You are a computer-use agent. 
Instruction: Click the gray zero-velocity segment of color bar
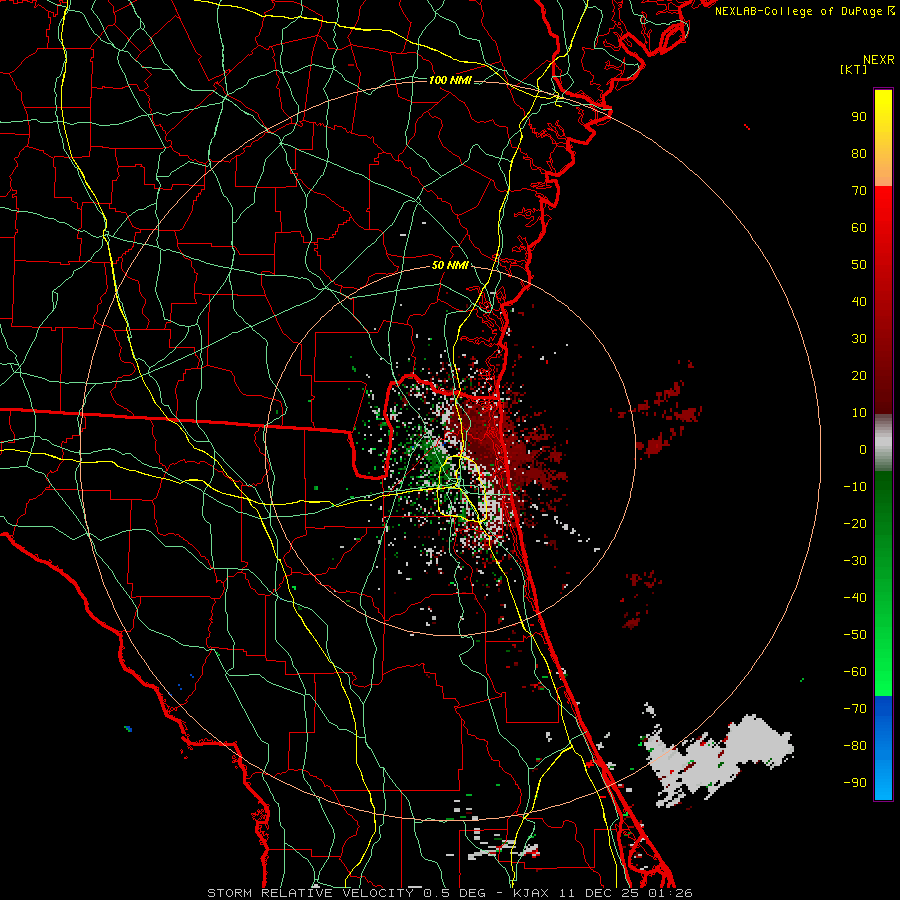pos(883,443)
